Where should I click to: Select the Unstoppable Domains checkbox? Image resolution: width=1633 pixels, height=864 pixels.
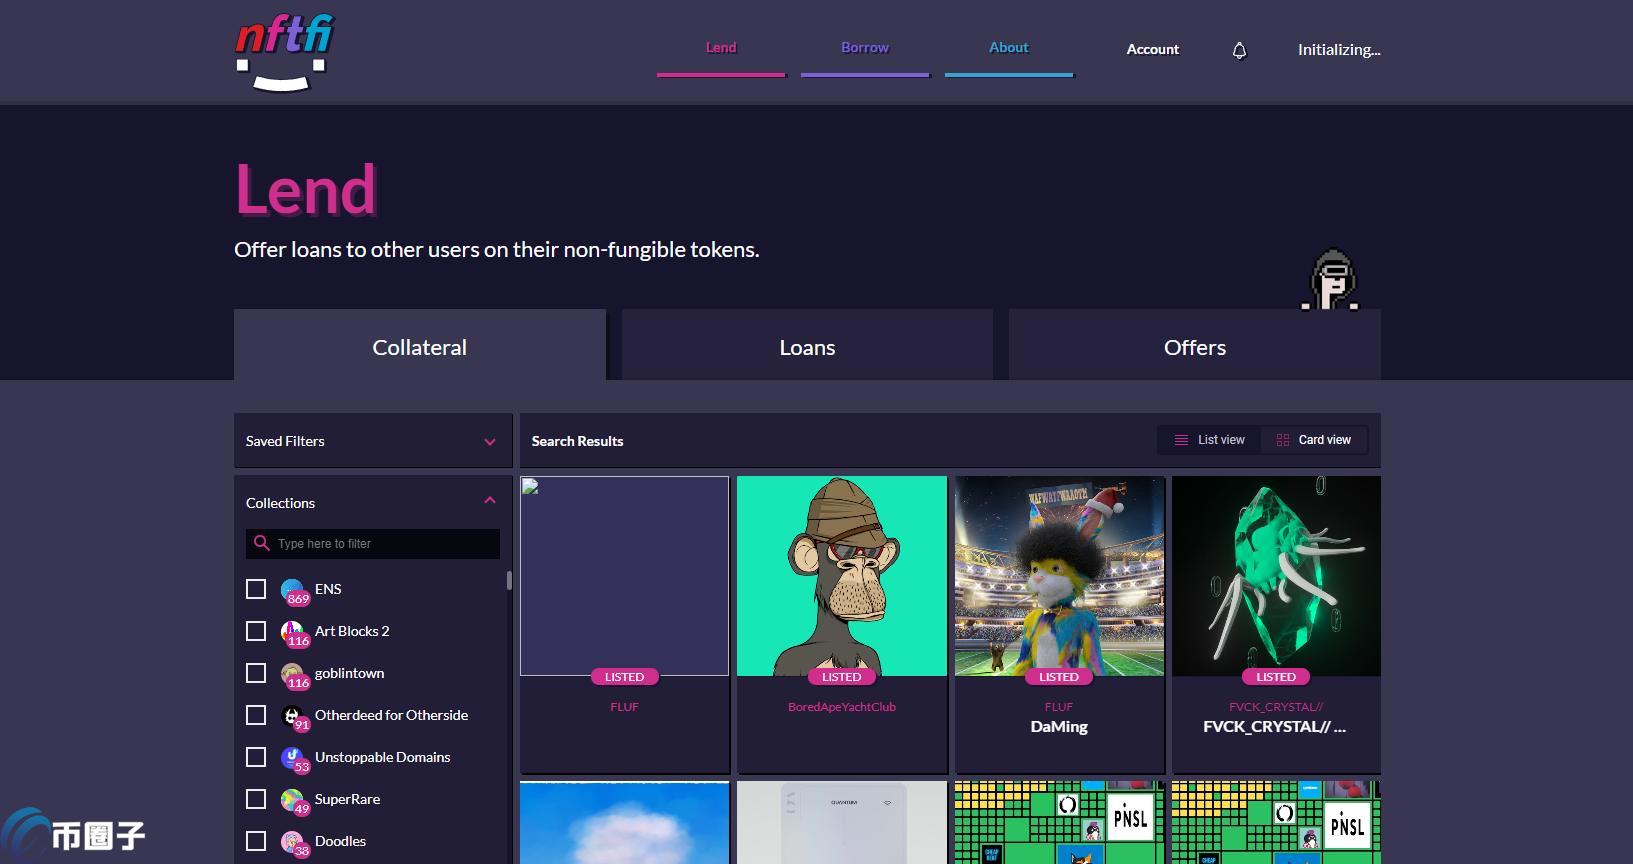tap(256, 757)
